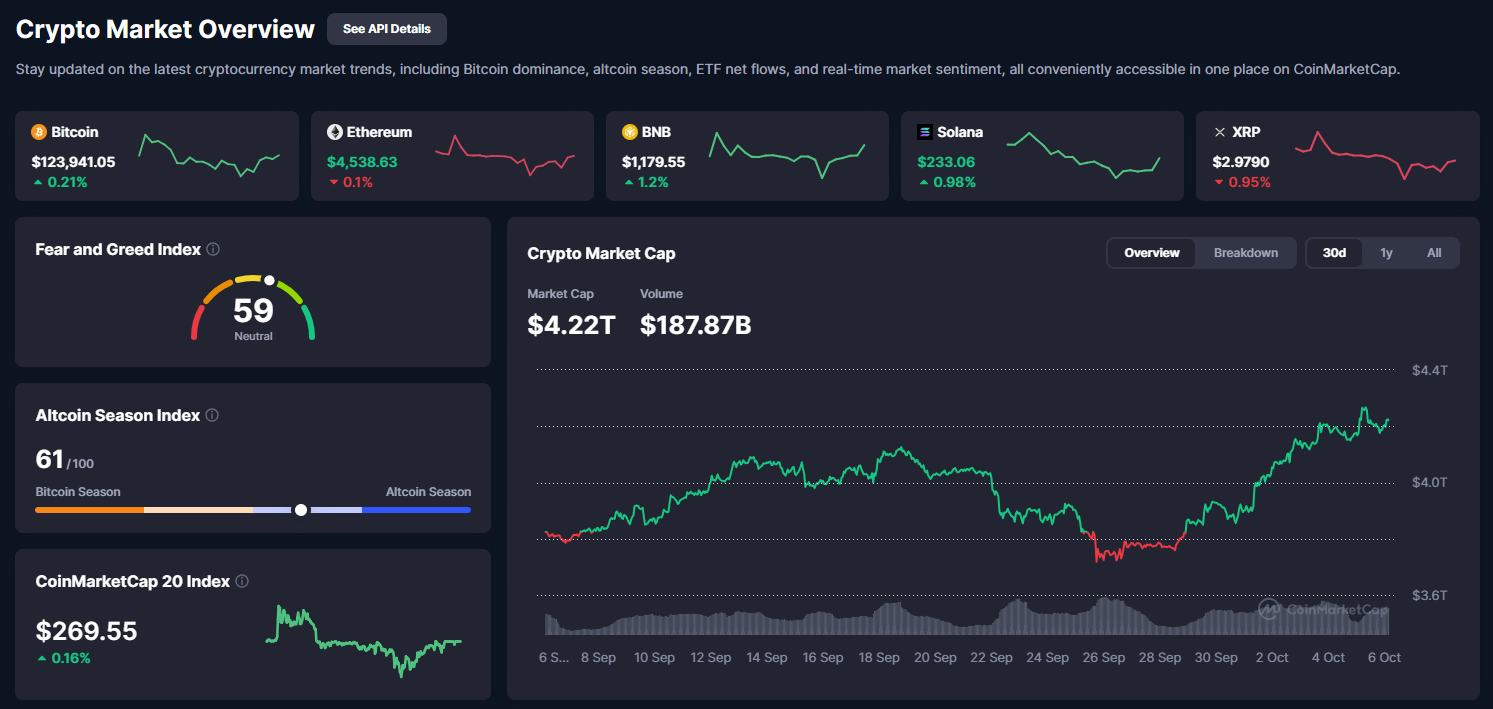Open CoinMarketCap 20 Index info icon
Screen dimensions: 1493x709
click(x=242, y=581)
